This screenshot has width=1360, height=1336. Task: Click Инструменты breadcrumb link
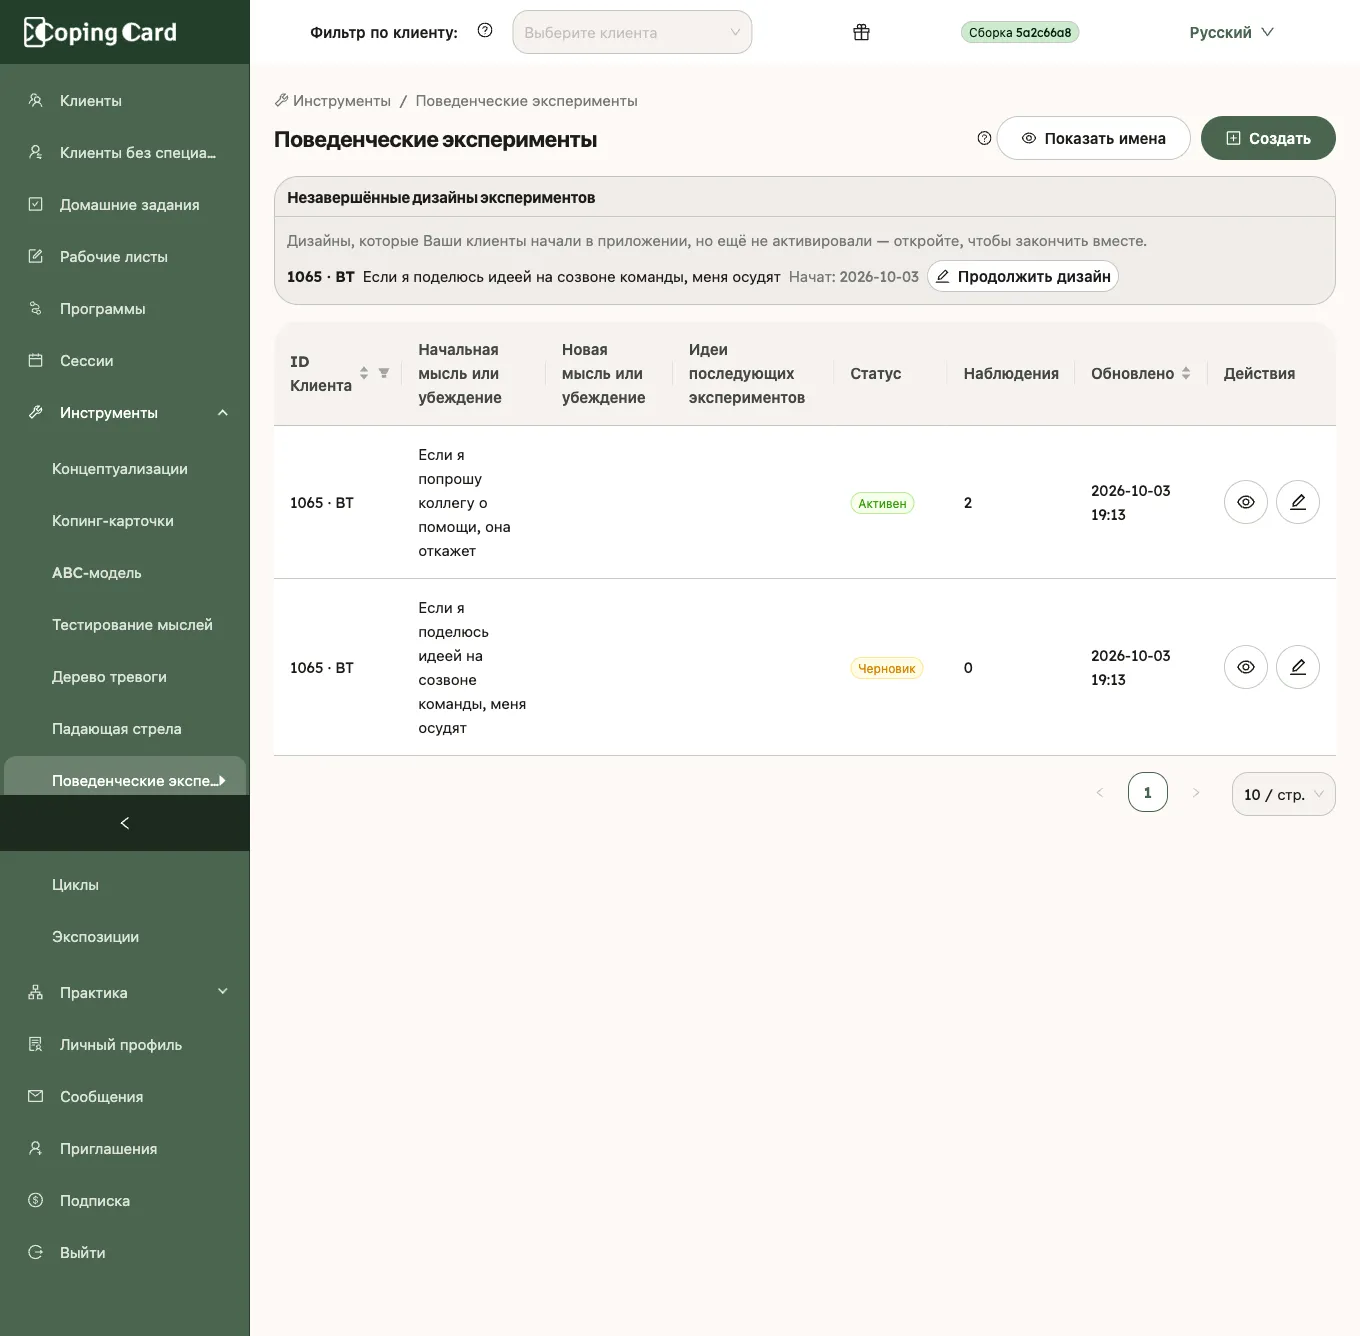333,100
